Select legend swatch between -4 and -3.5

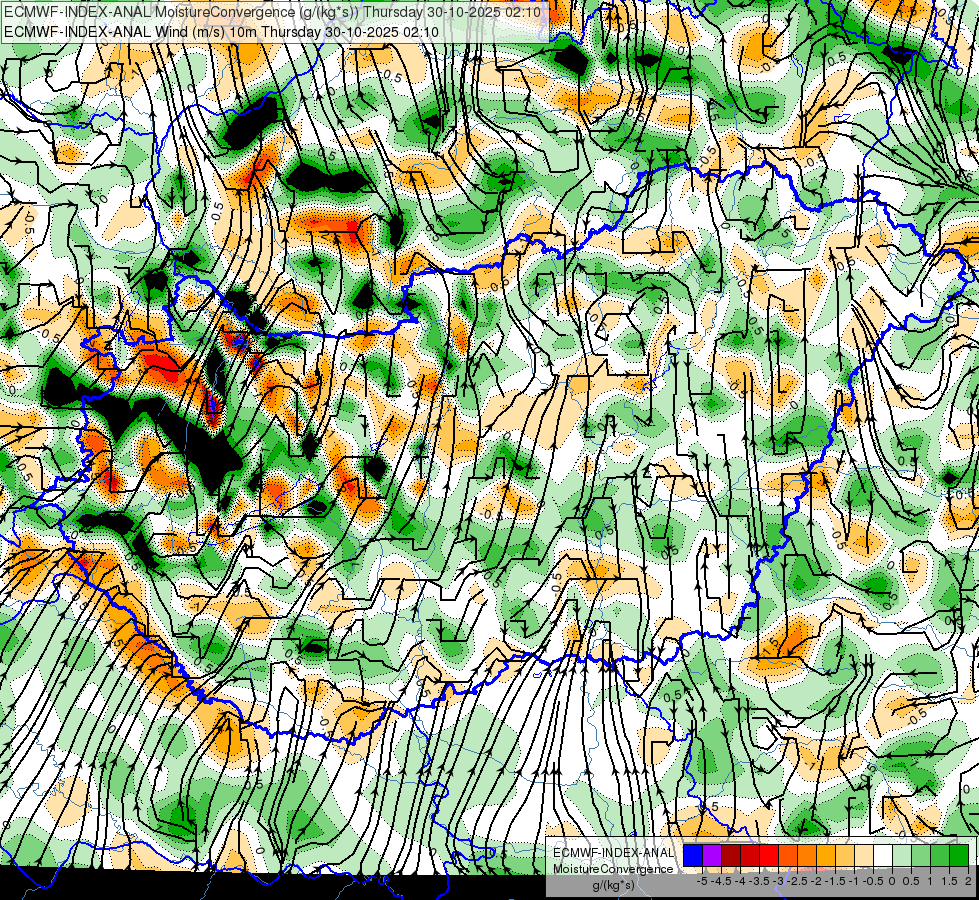pos(750,855)
